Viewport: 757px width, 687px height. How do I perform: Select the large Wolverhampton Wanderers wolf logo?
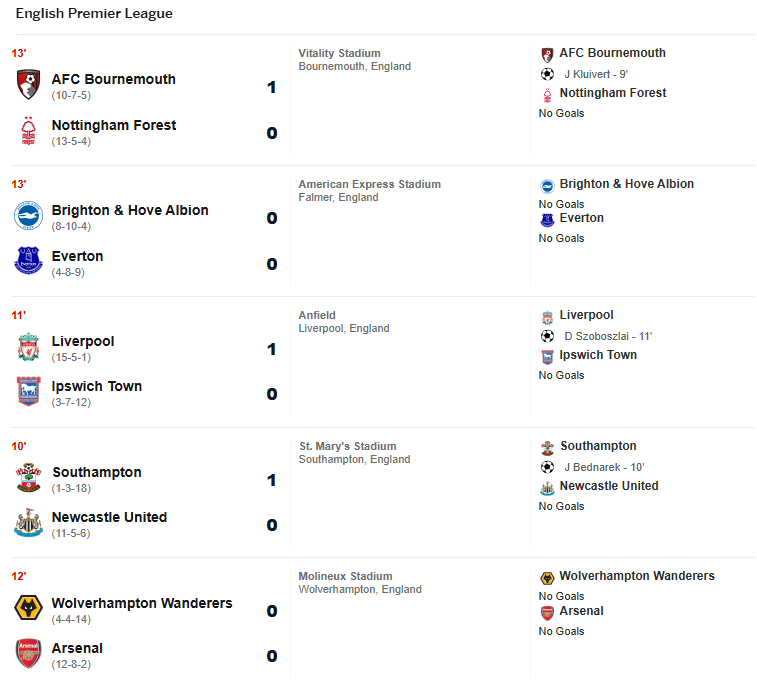point(28,608)
